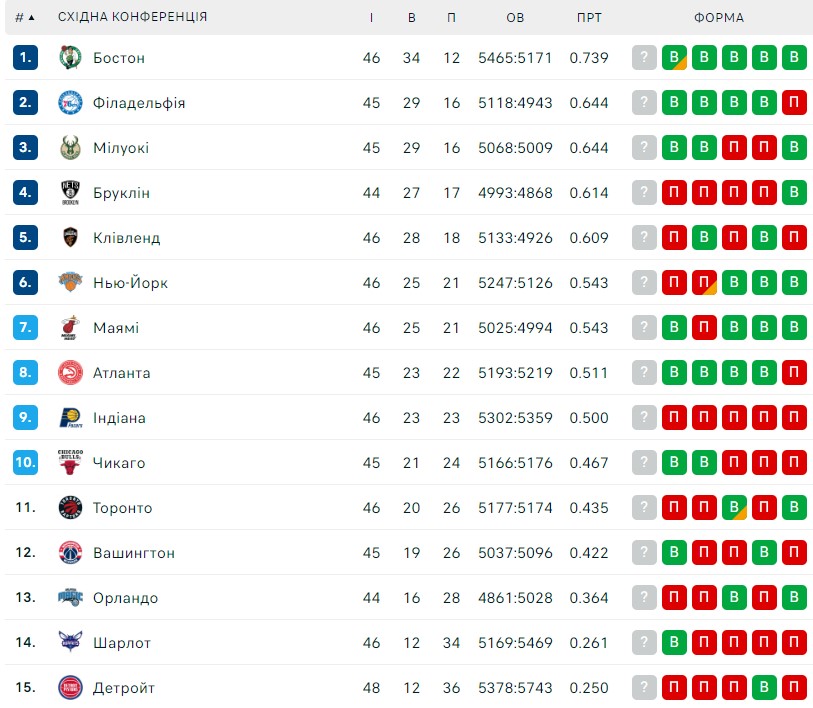Open the Клівленд team link
813x708 pixels.
[x=127, y=238]
